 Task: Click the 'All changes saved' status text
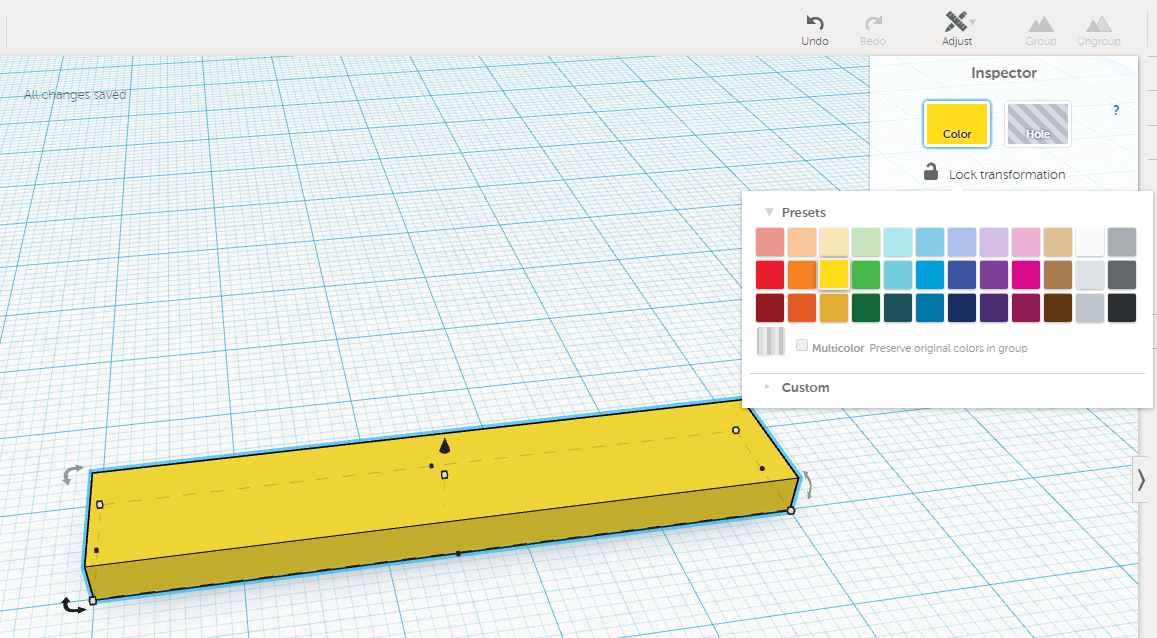click(x=75, y=94)
